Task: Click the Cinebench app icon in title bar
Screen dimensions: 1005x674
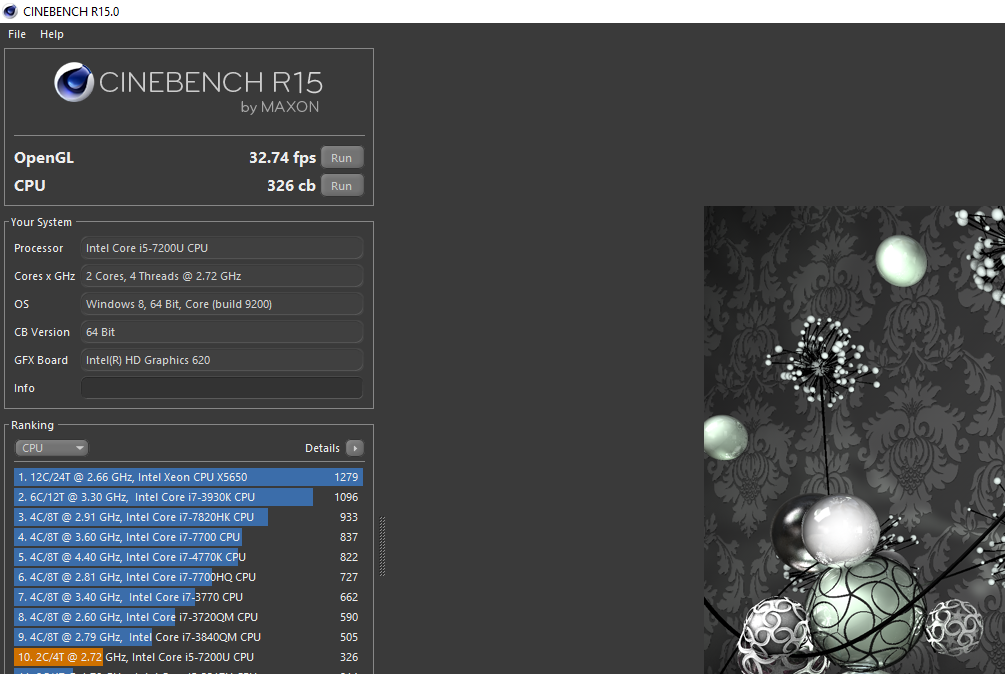Action: click(10, 12)
